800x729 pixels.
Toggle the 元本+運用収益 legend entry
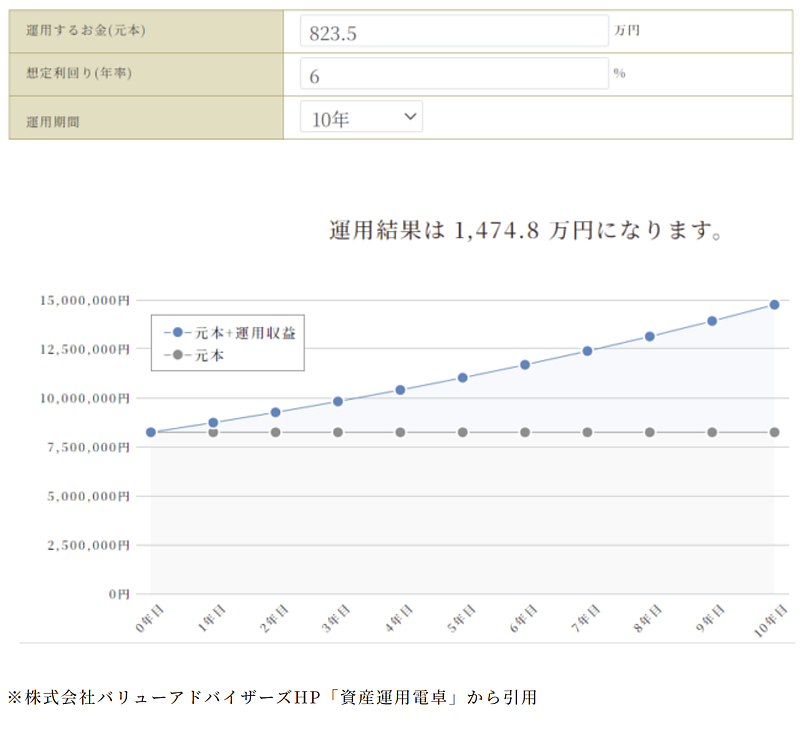coord(230,333)
